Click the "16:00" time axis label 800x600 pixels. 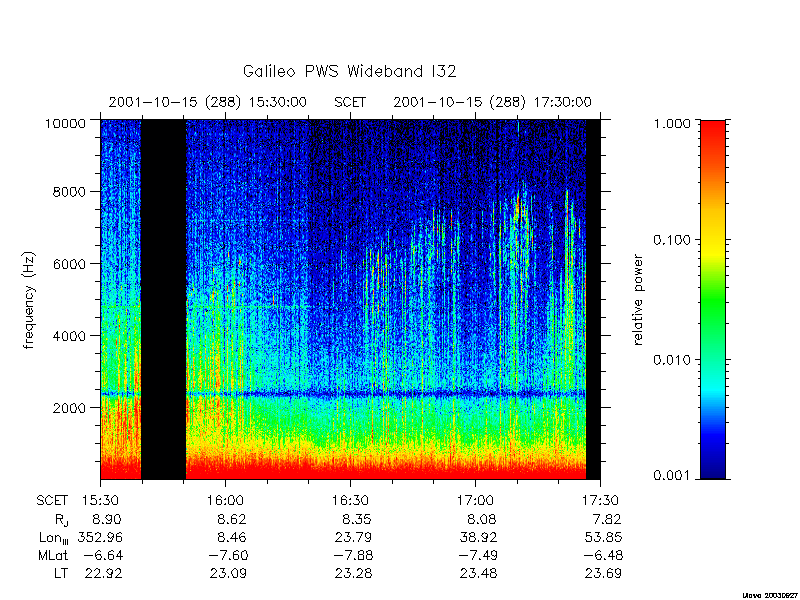(226, 501)
